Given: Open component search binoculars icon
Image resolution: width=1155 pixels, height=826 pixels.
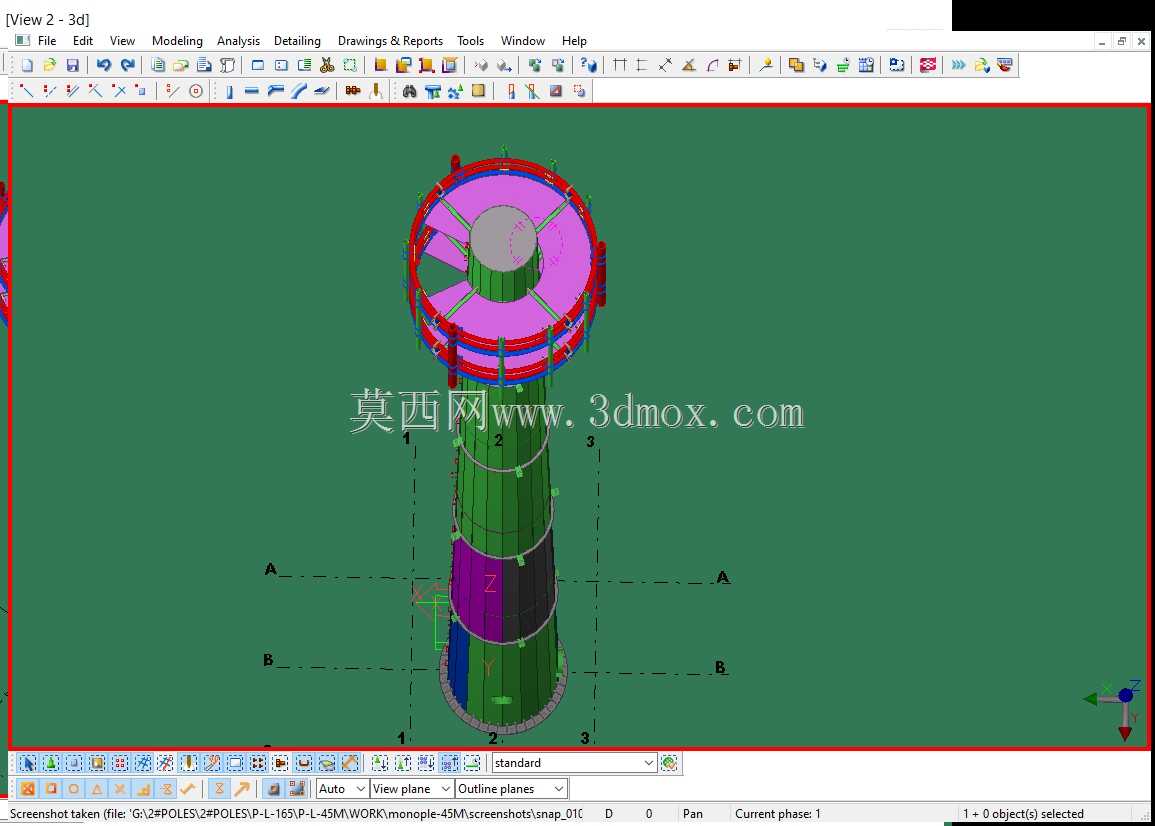Looking at the screenshot, I should 410,91.
